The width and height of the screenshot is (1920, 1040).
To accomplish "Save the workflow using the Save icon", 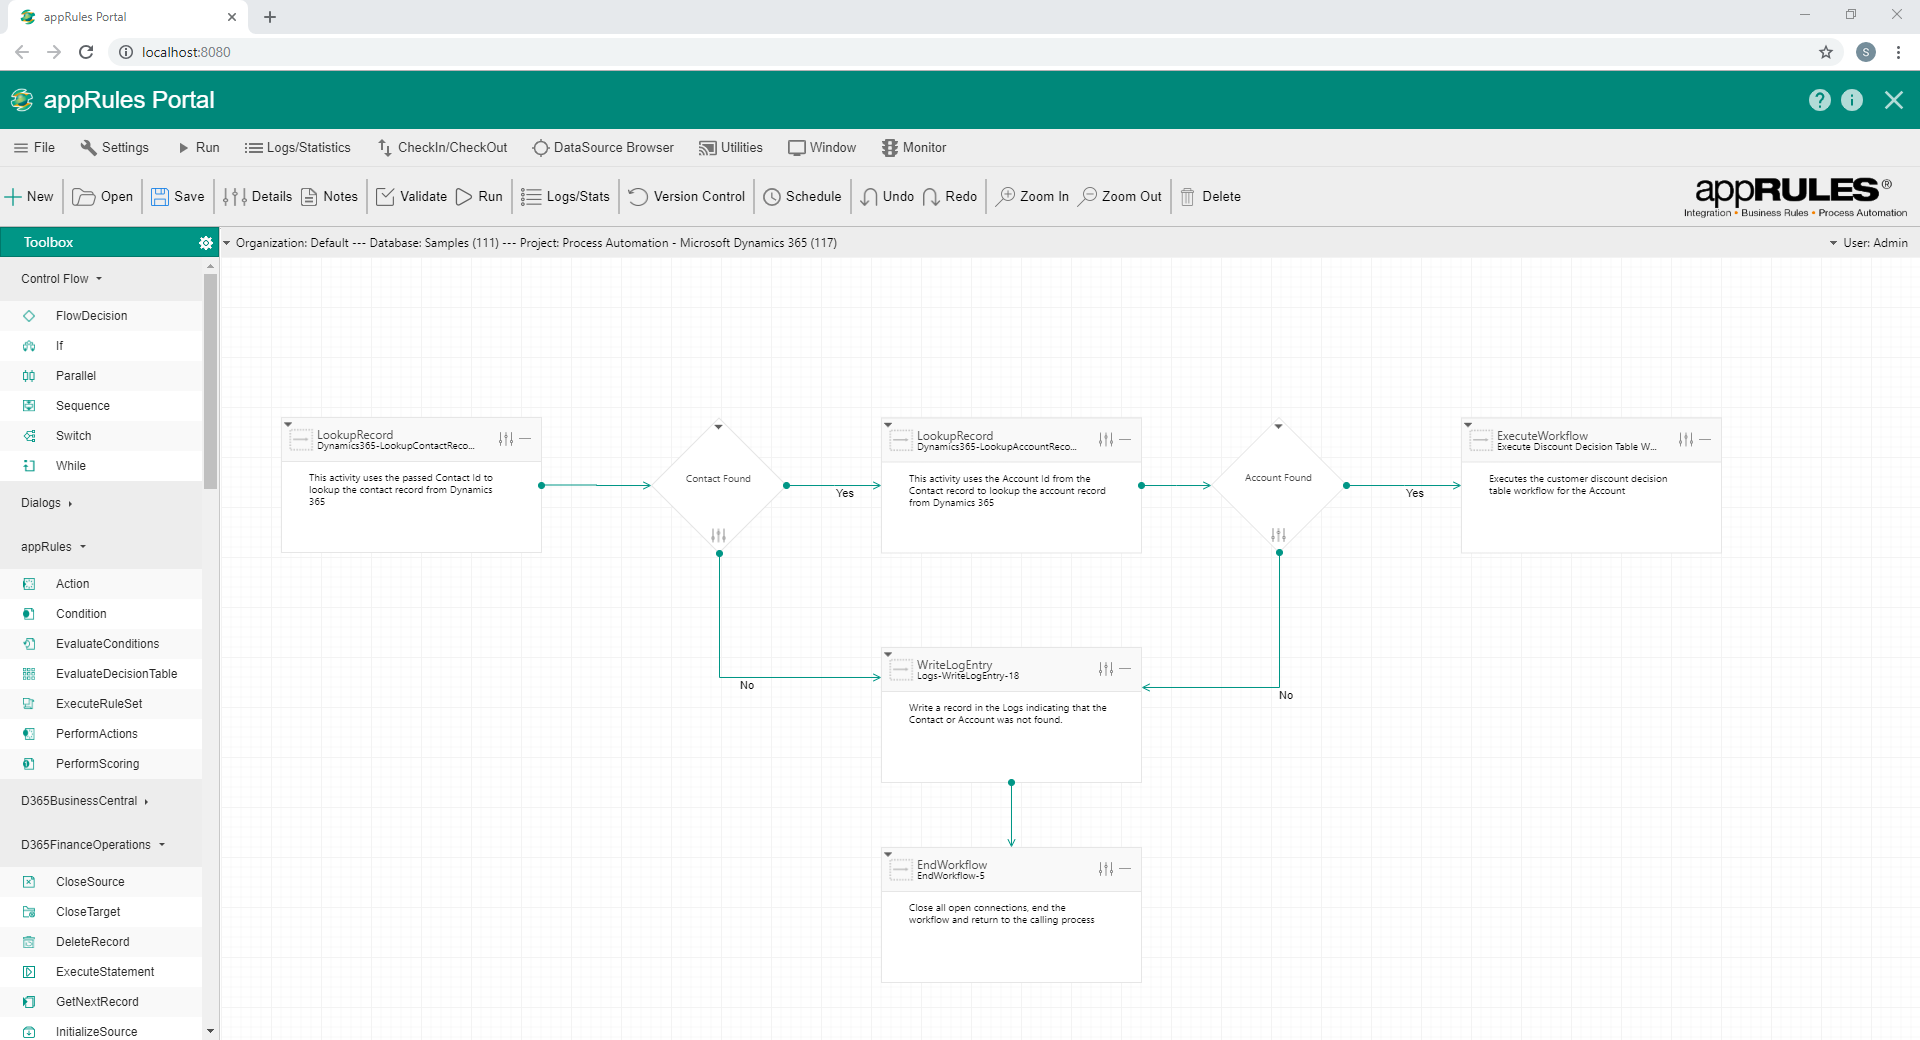I will [x=177, y=196].
